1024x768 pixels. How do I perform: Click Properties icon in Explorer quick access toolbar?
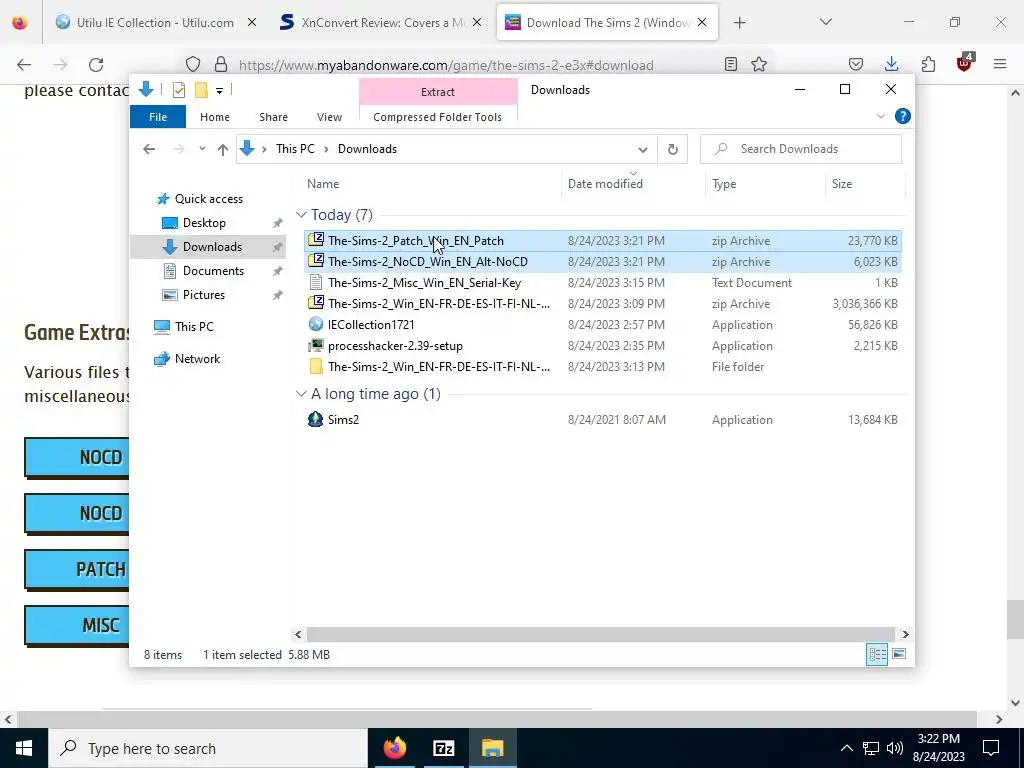(x=178, y=90)
